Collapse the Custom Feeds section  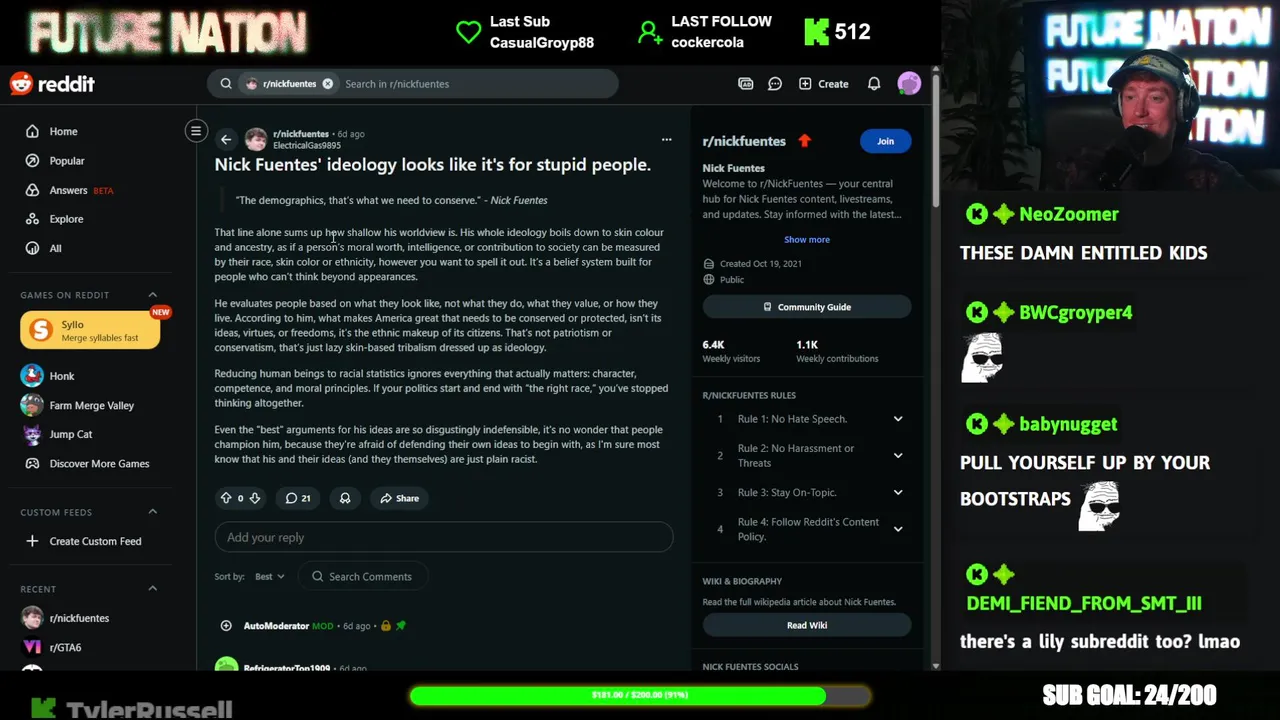[153, 512]
